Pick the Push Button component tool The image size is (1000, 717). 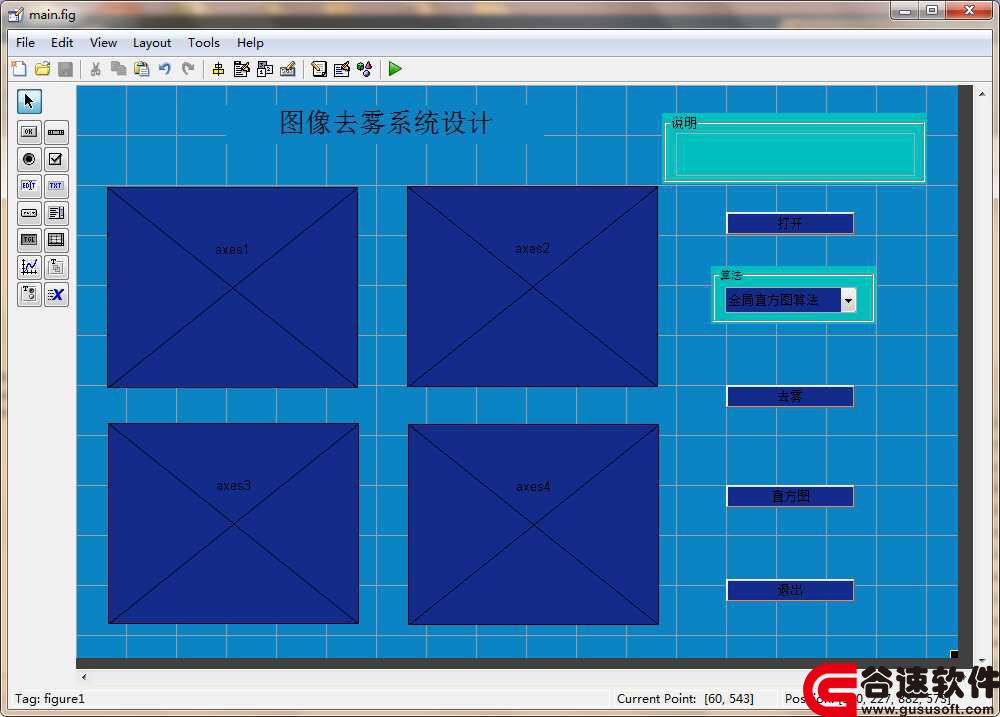pyautogui.click(x=29, y=132)
